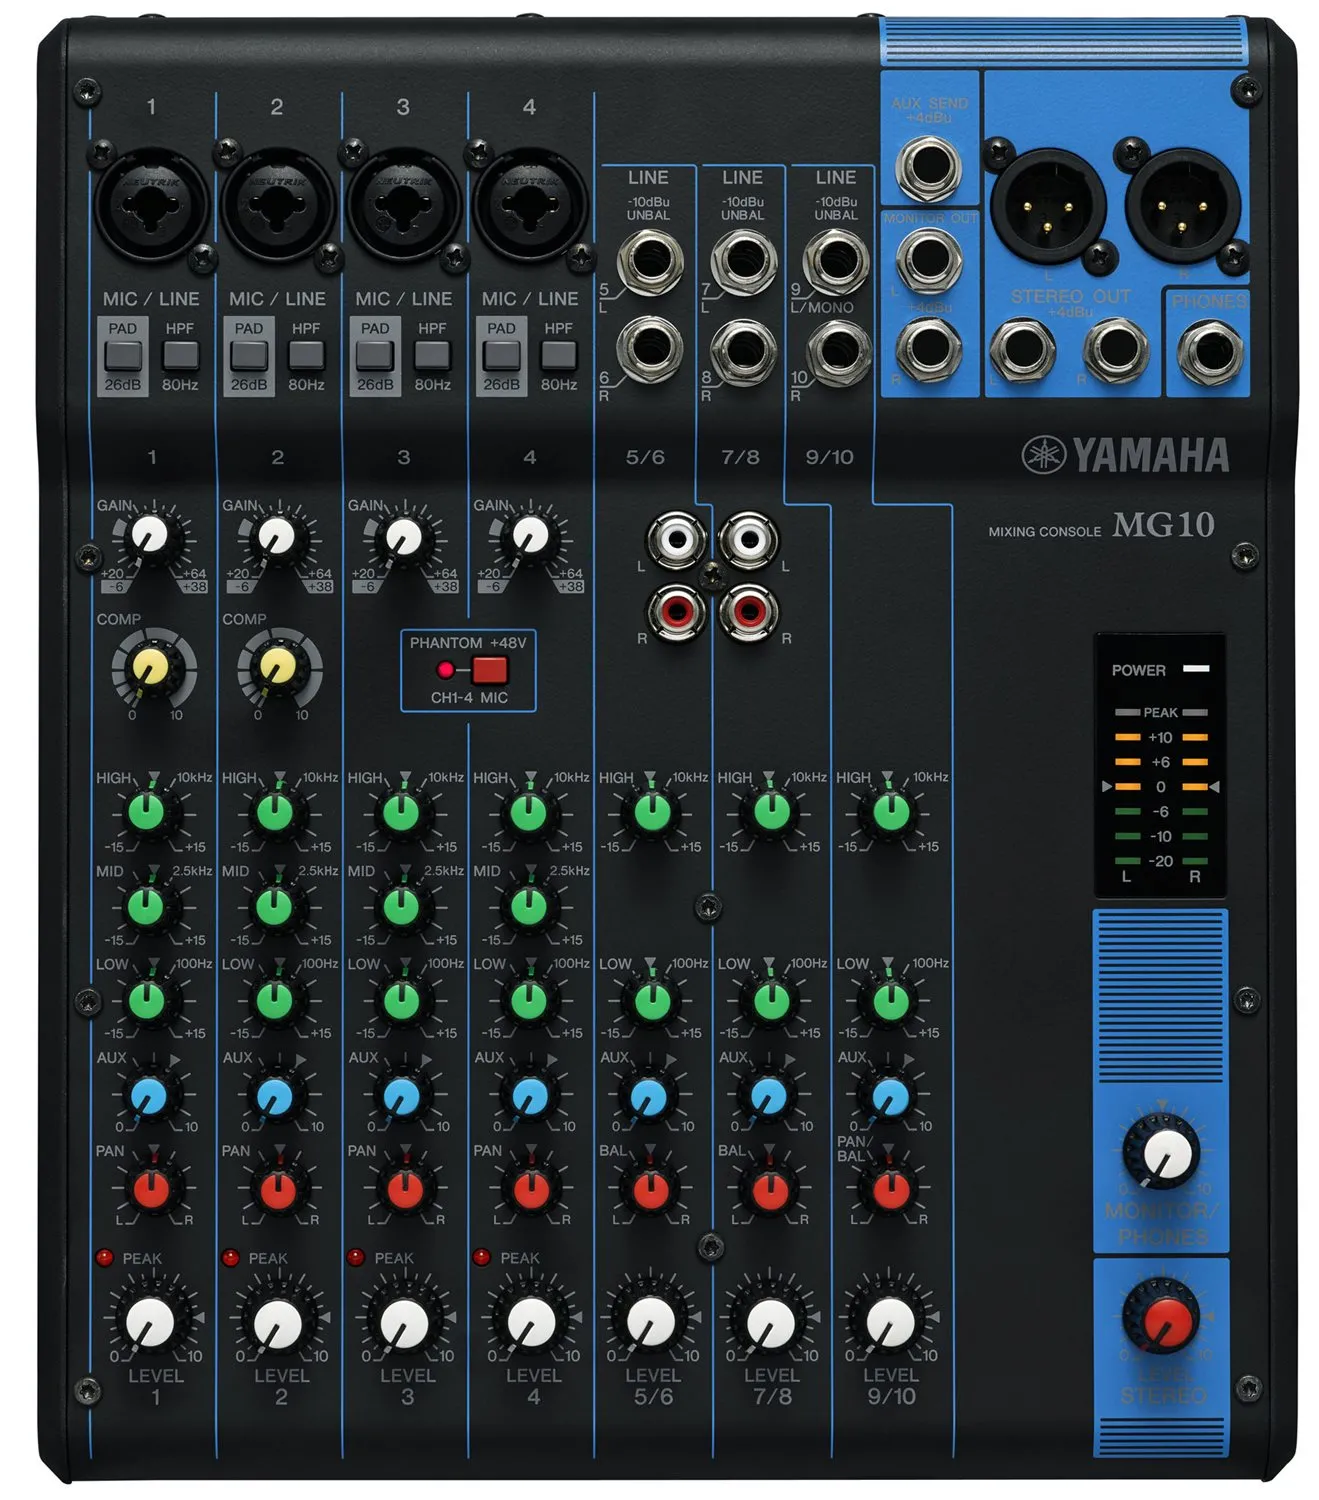
Task: Click the channel 1 PEAK indicator LED
Action: click(x=104, y=1258)
